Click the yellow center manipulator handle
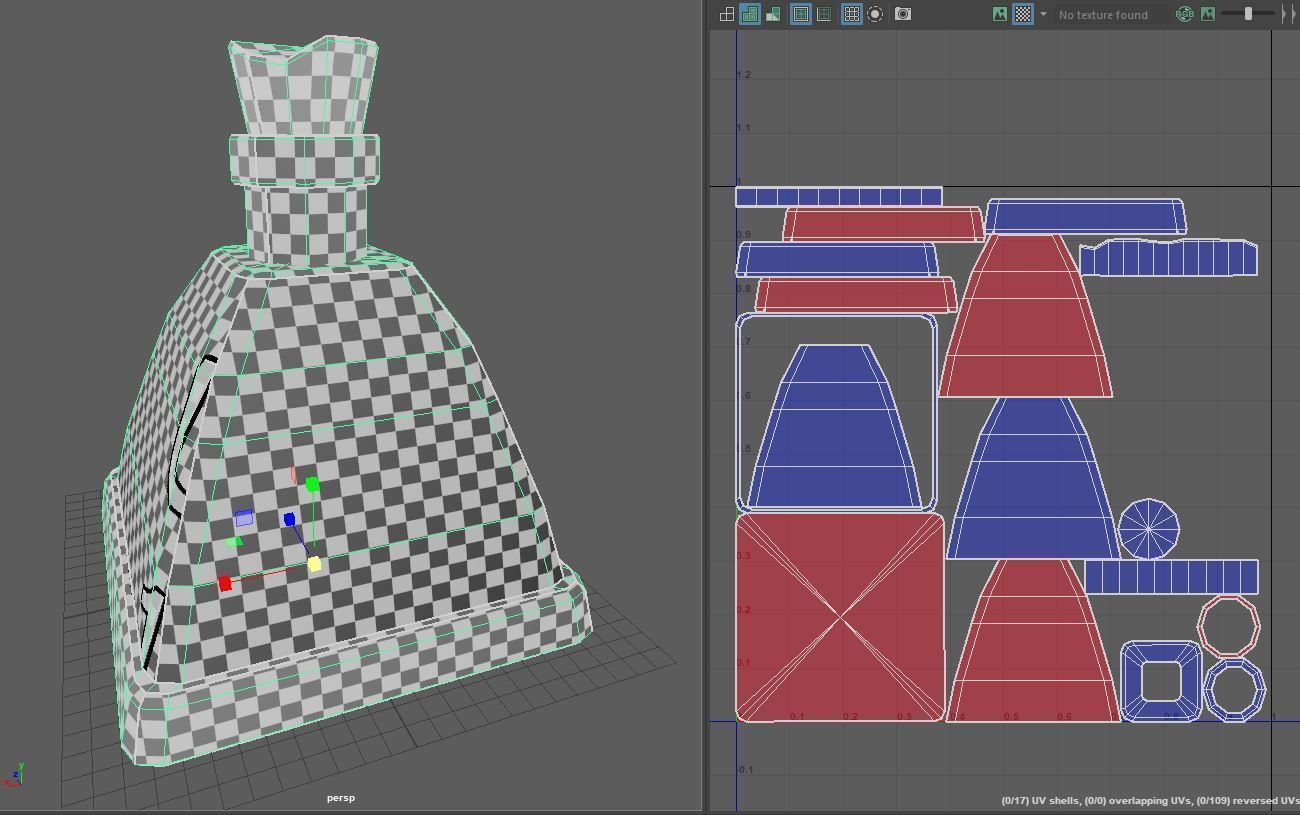 click(314, 565)
